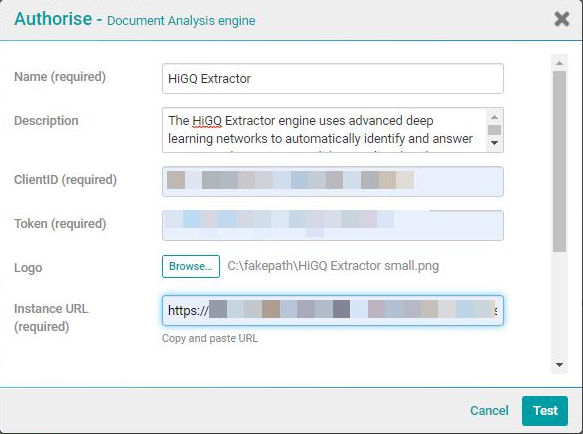583x434 pixels.
Task: Click the Token input field
Action: point(333,225)
